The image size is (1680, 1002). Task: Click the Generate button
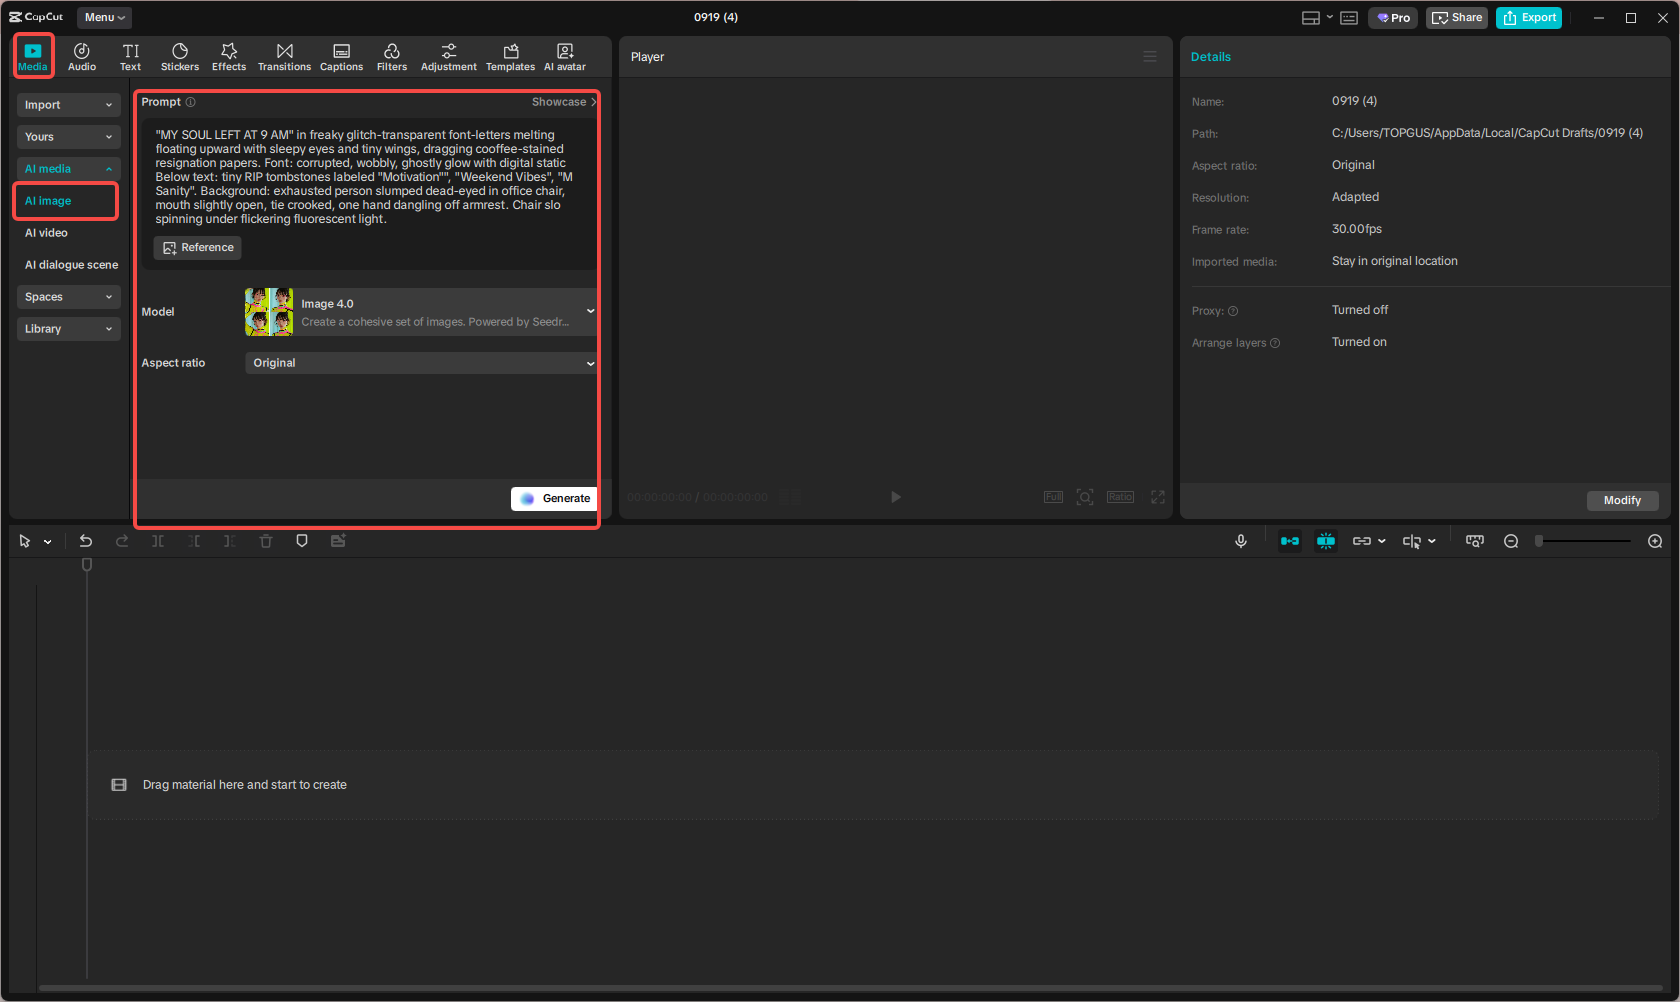point(555,498)
